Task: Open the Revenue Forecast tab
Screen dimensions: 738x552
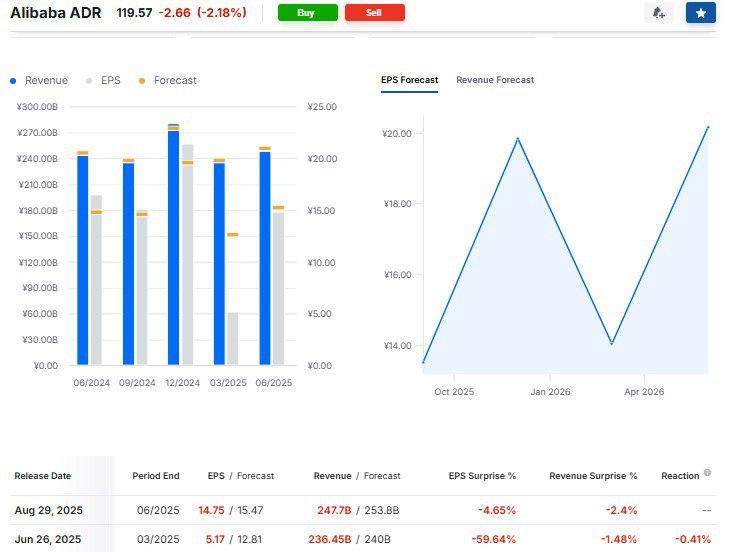Action: [495, 80]
